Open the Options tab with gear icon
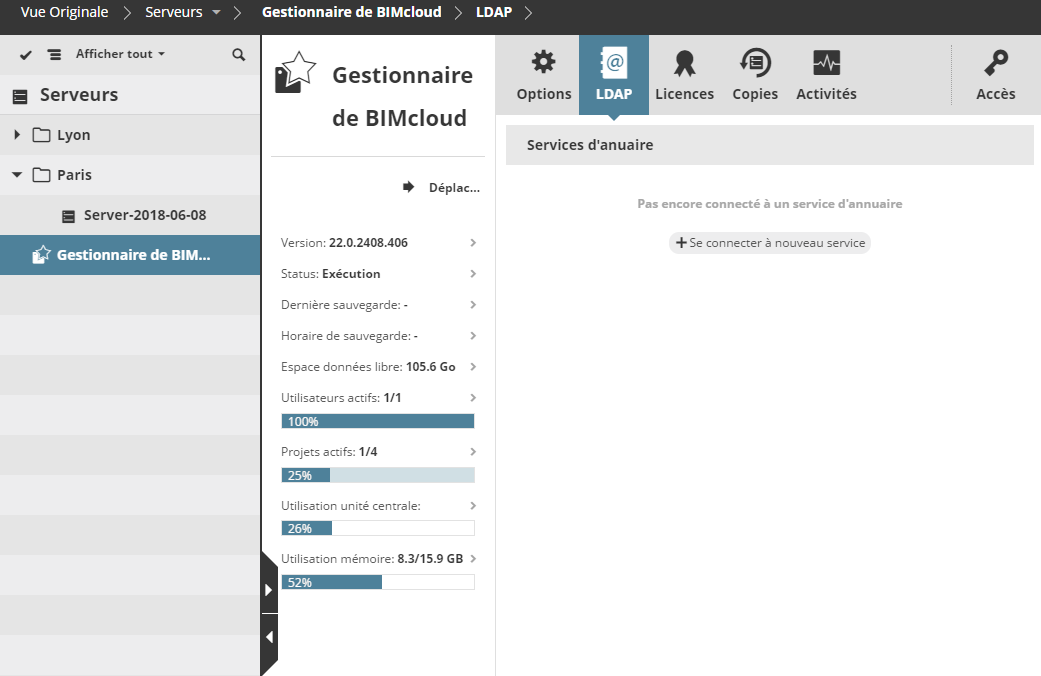The width and height of the screenshot is (1041, 676). [544, 75]
